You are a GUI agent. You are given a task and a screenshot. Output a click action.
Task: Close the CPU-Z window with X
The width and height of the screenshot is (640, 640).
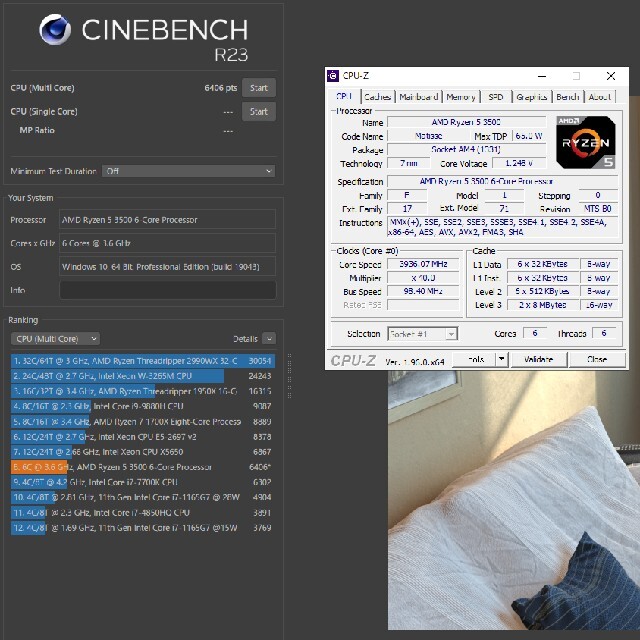pos(611,76)
